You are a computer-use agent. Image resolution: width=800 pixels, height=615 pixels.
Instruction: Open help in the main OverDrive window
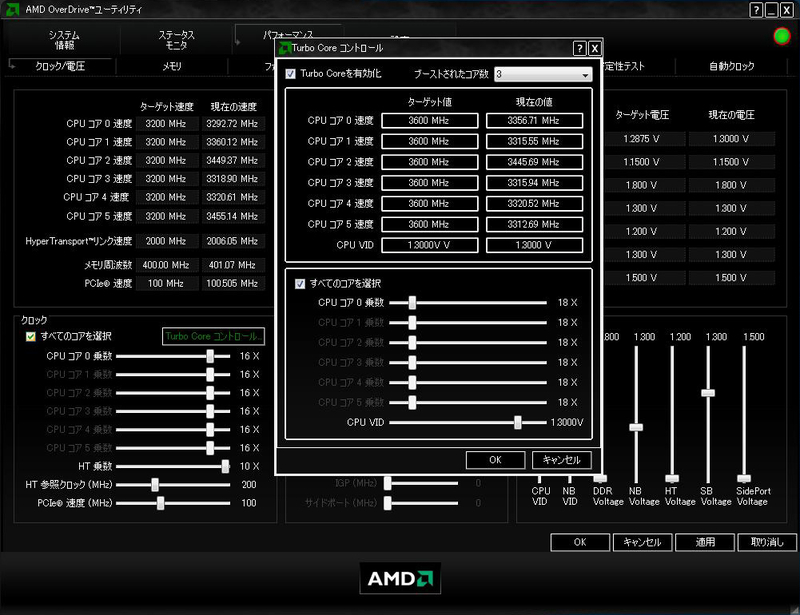coord(756,10)
